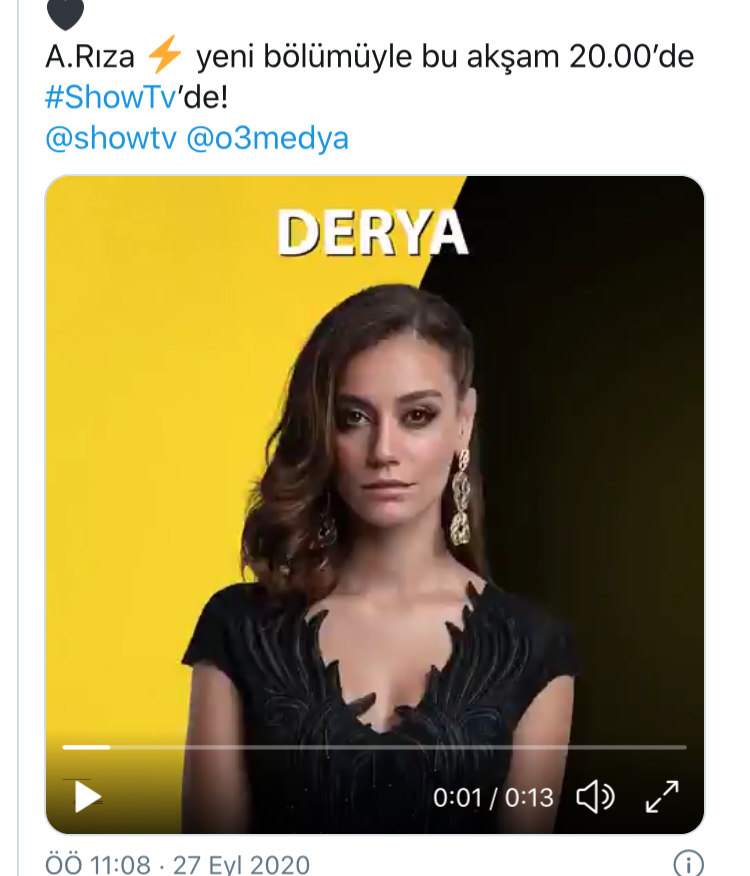The image size is (750, 876).
Task: Tap the dark heart icon at top
Action: pyautogui.click(x=66, y=12)
